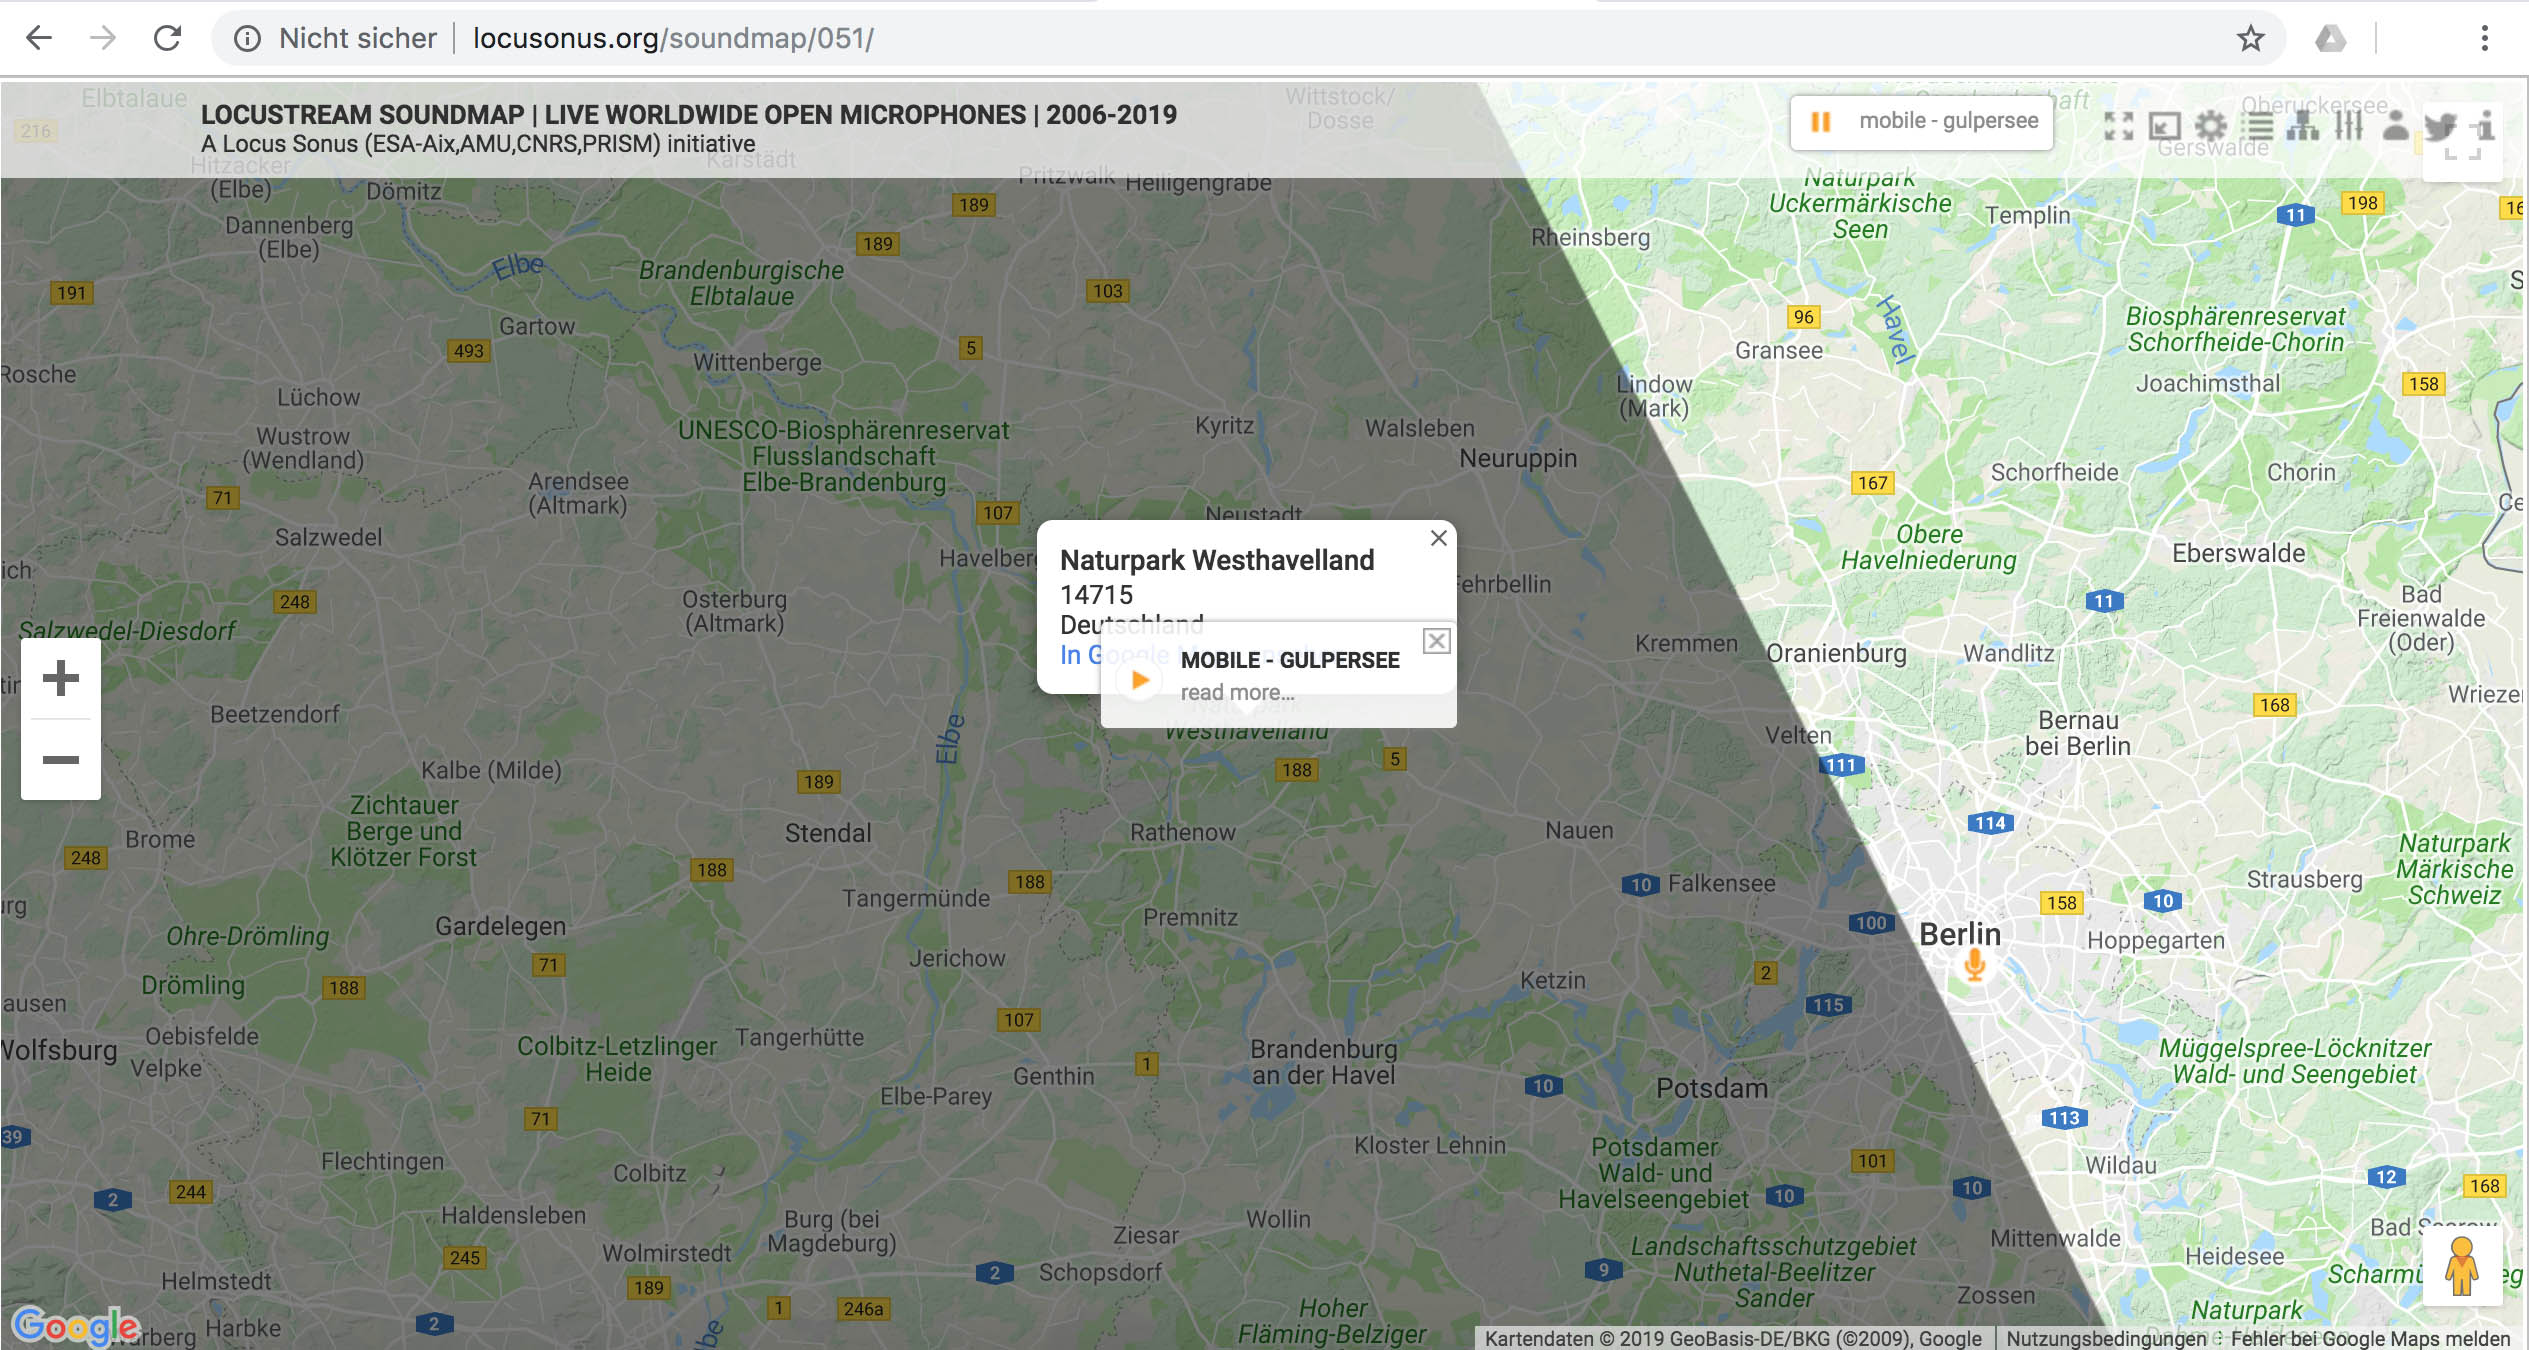Click the shrink-to-window icon in toolbar
2529x1350 pixels.
(2164, 126)
